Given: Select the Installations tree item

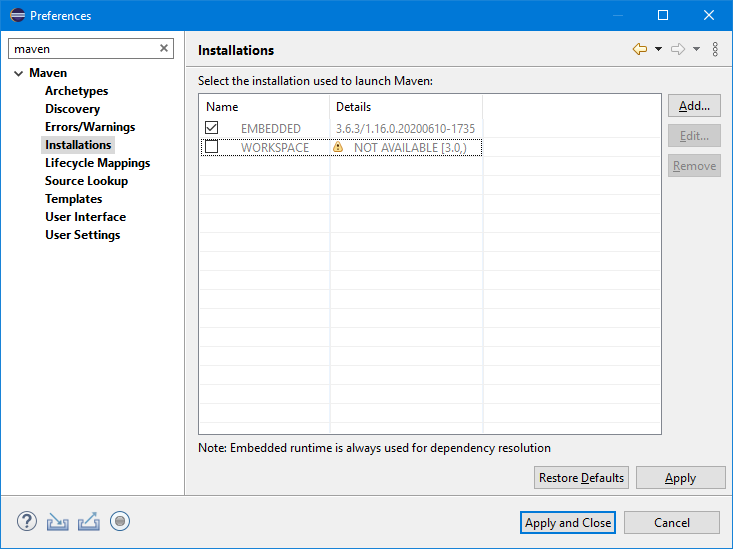Looking at the screenshot, I should pos(79,146).
